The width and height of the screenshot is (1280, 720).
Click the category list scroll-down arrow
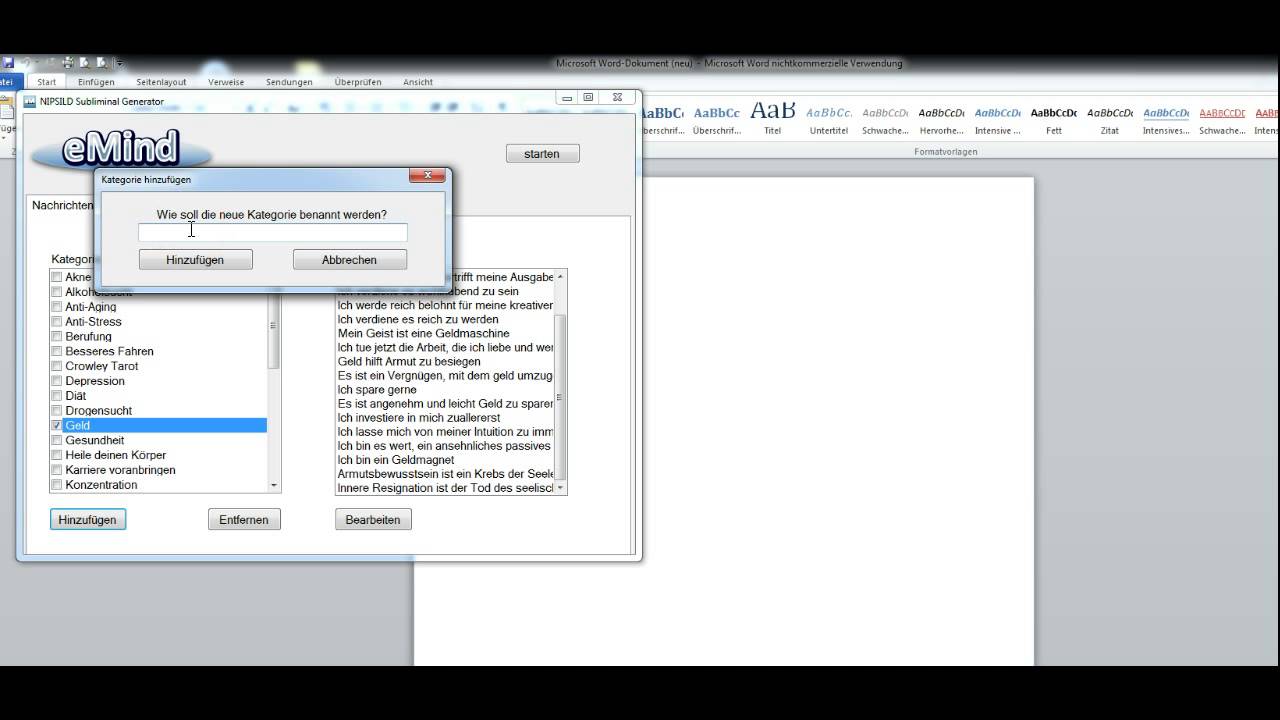pos(274,485)
